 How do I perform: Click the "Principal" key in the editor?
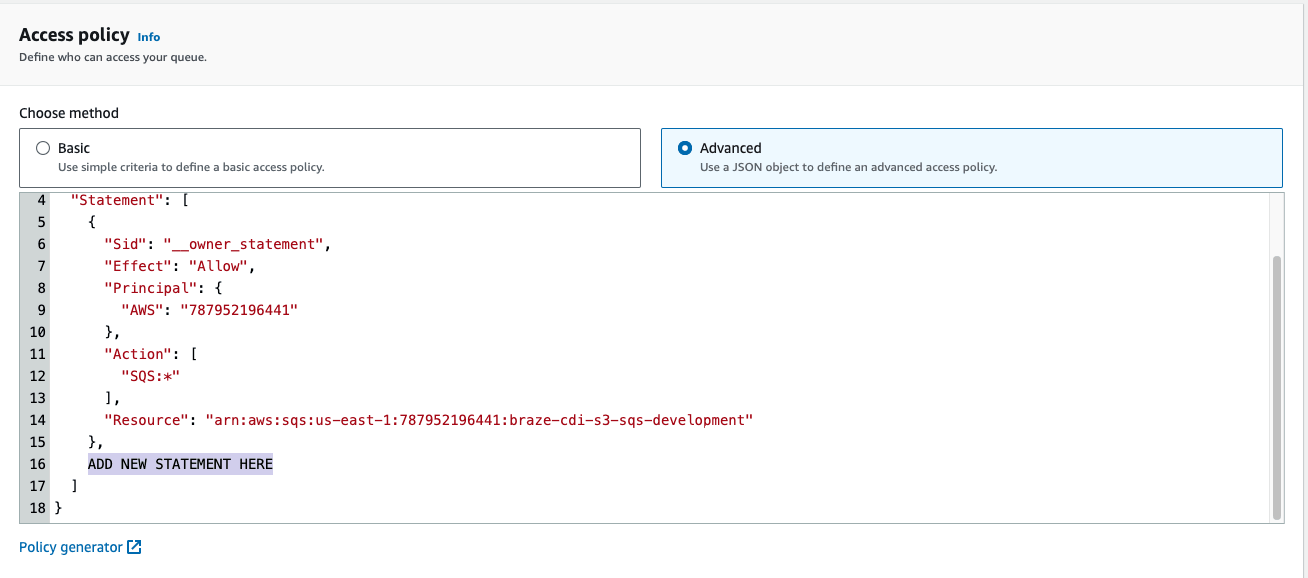click(x=144, y=288)
